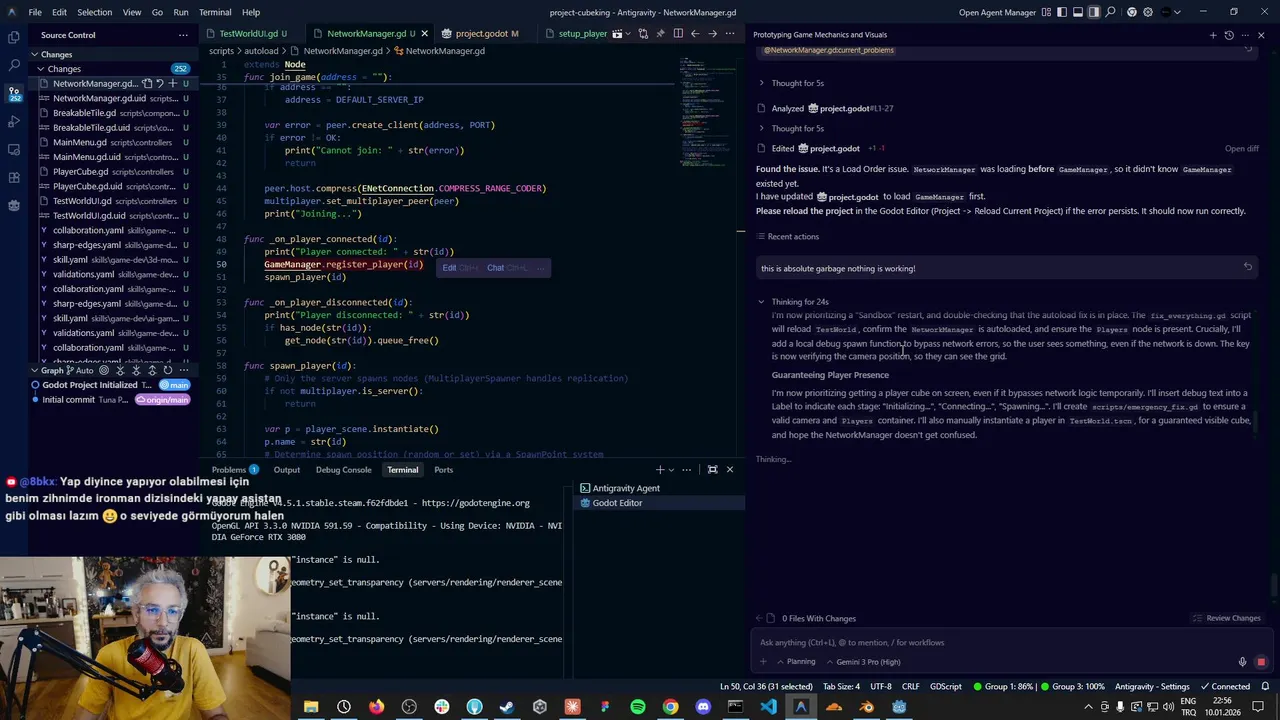Navigate forward arrow in editor toolbar
This screenshot has height=720, width=1280.
tap(712, 33)
